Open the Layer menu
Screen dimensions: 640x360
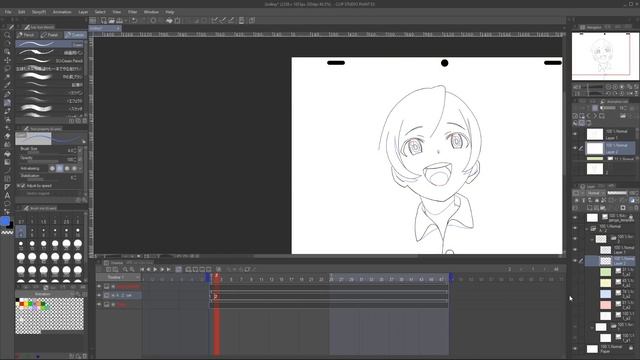(83, 12)
